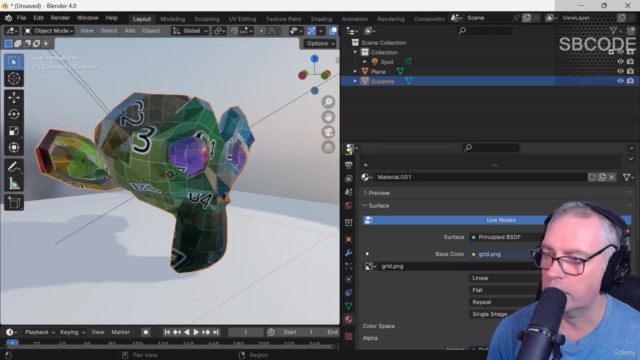Open the Render menu

60,18
